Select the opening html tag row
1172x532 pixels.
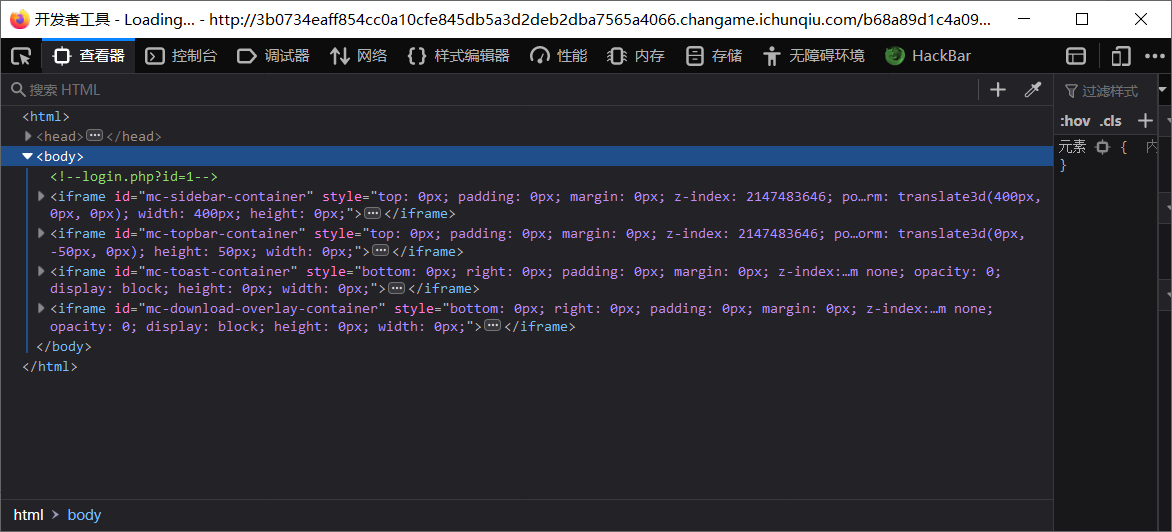click(46, 117)
